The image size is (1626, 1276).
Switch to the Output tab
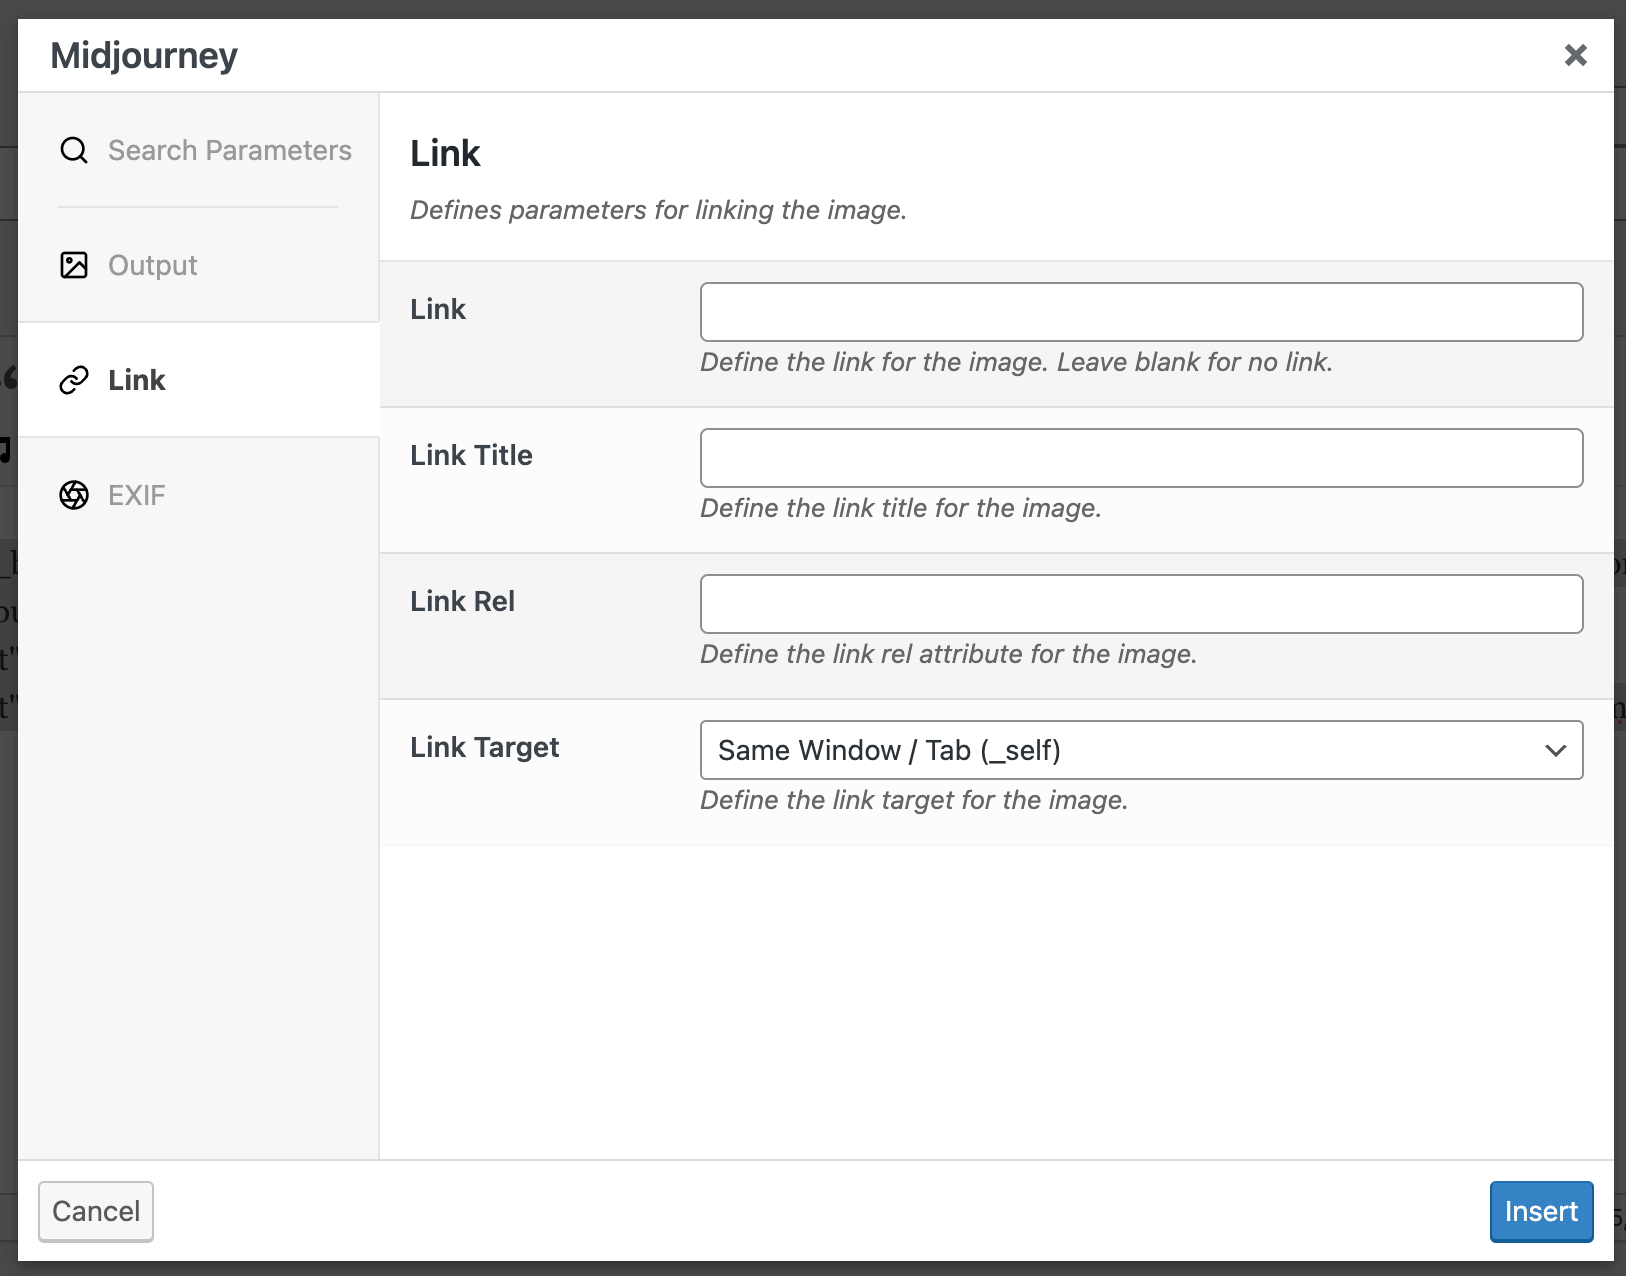152,265
